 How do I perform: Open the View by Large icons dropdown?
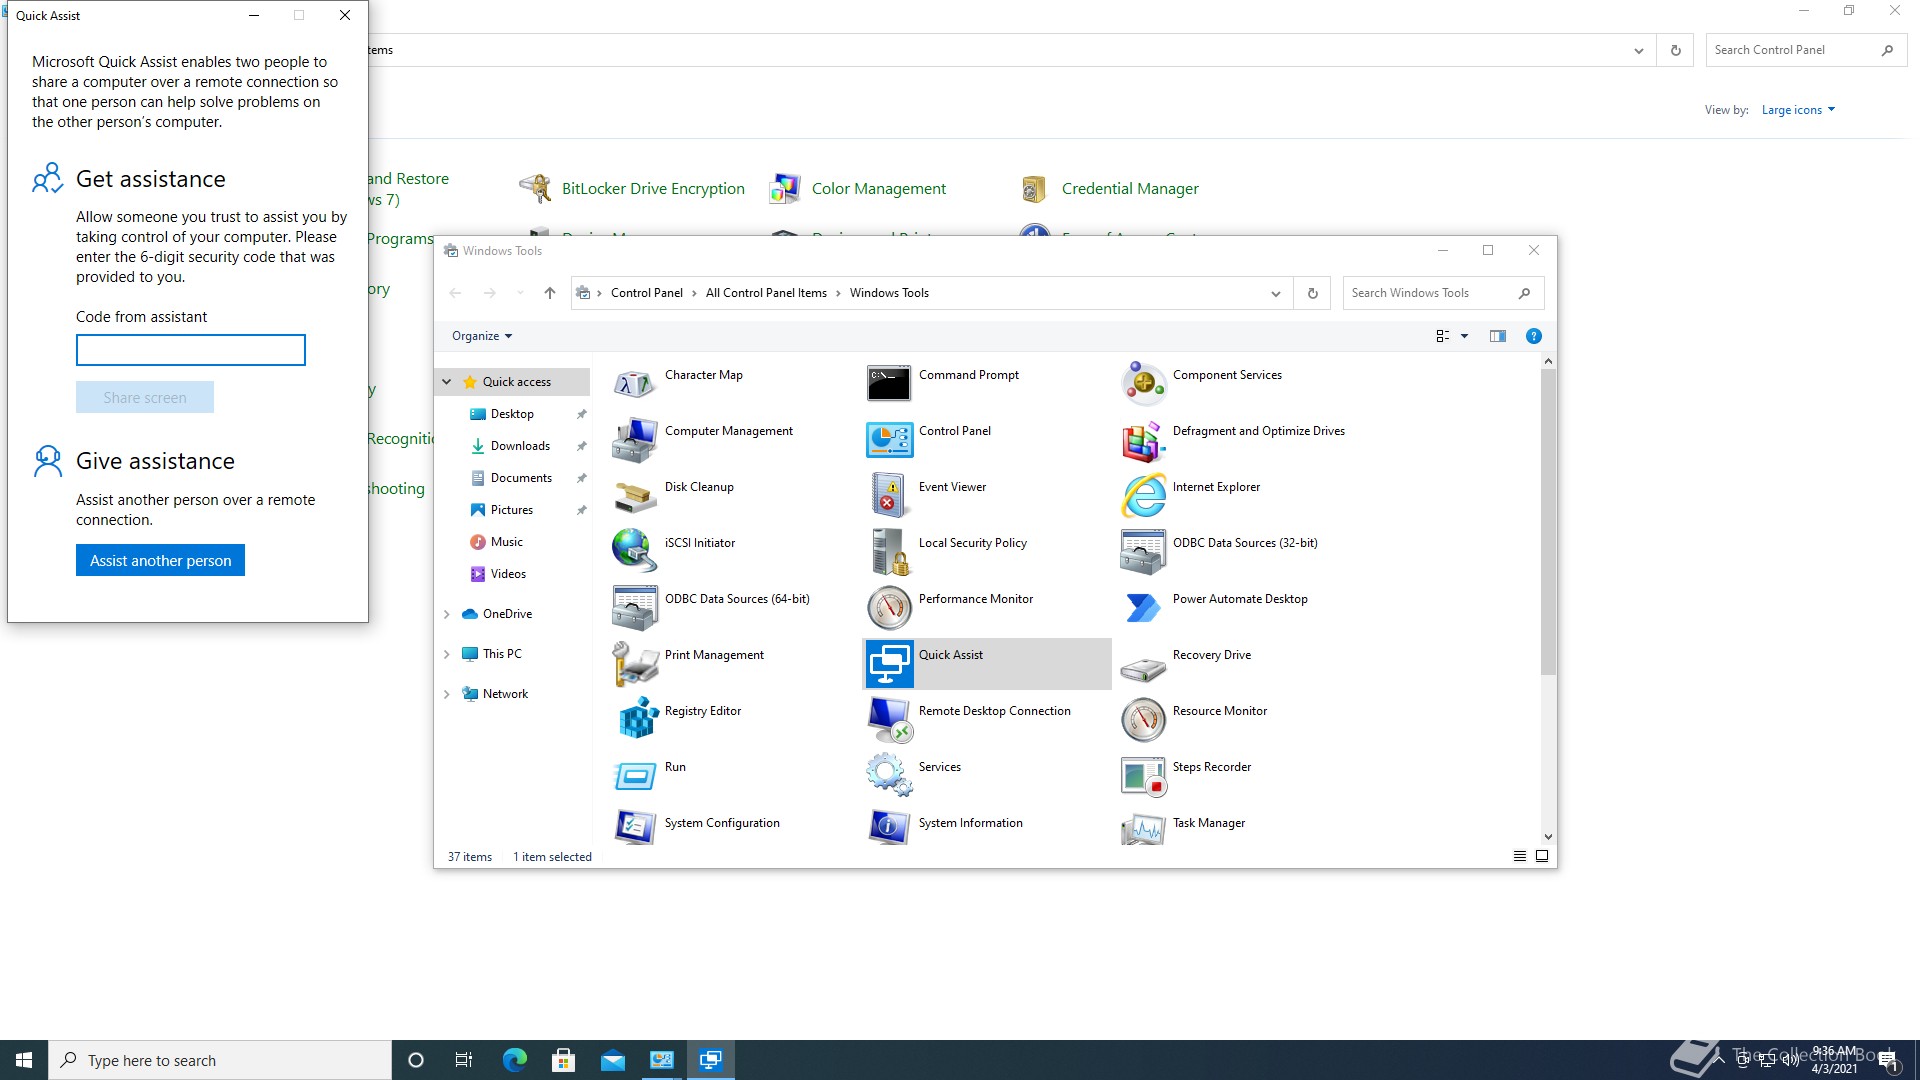coord(1798,110)
